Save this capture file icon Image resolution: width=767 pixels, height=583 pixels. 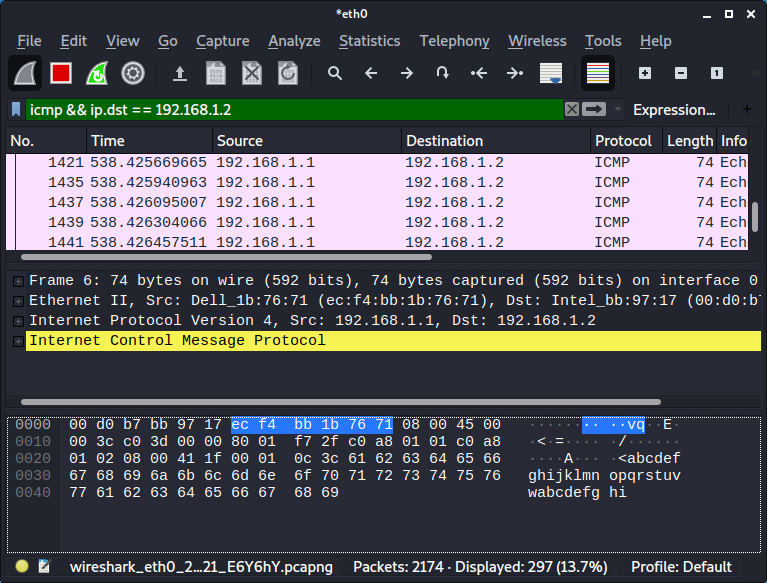point(216,73)
